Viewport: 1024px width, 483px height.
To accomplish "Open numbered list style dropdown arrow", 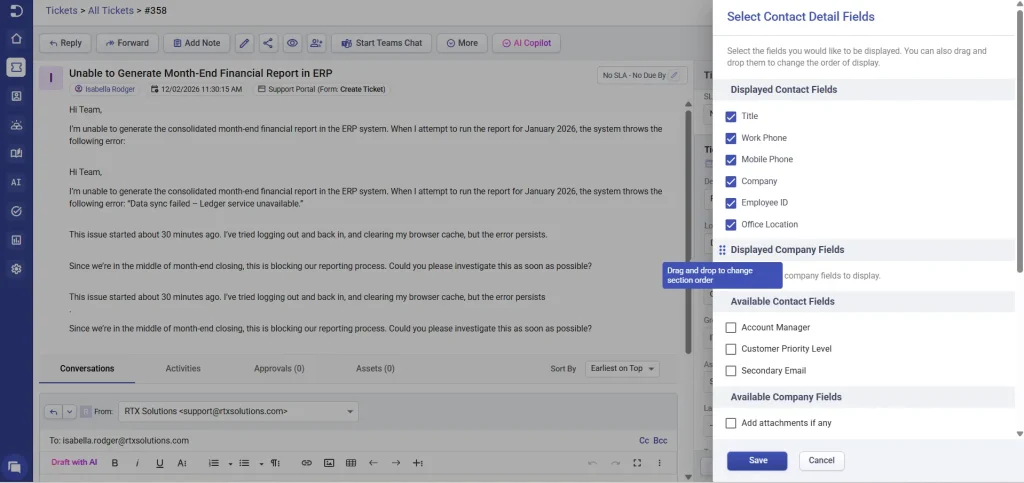I will pyautogui.click(x=231, y=463).
